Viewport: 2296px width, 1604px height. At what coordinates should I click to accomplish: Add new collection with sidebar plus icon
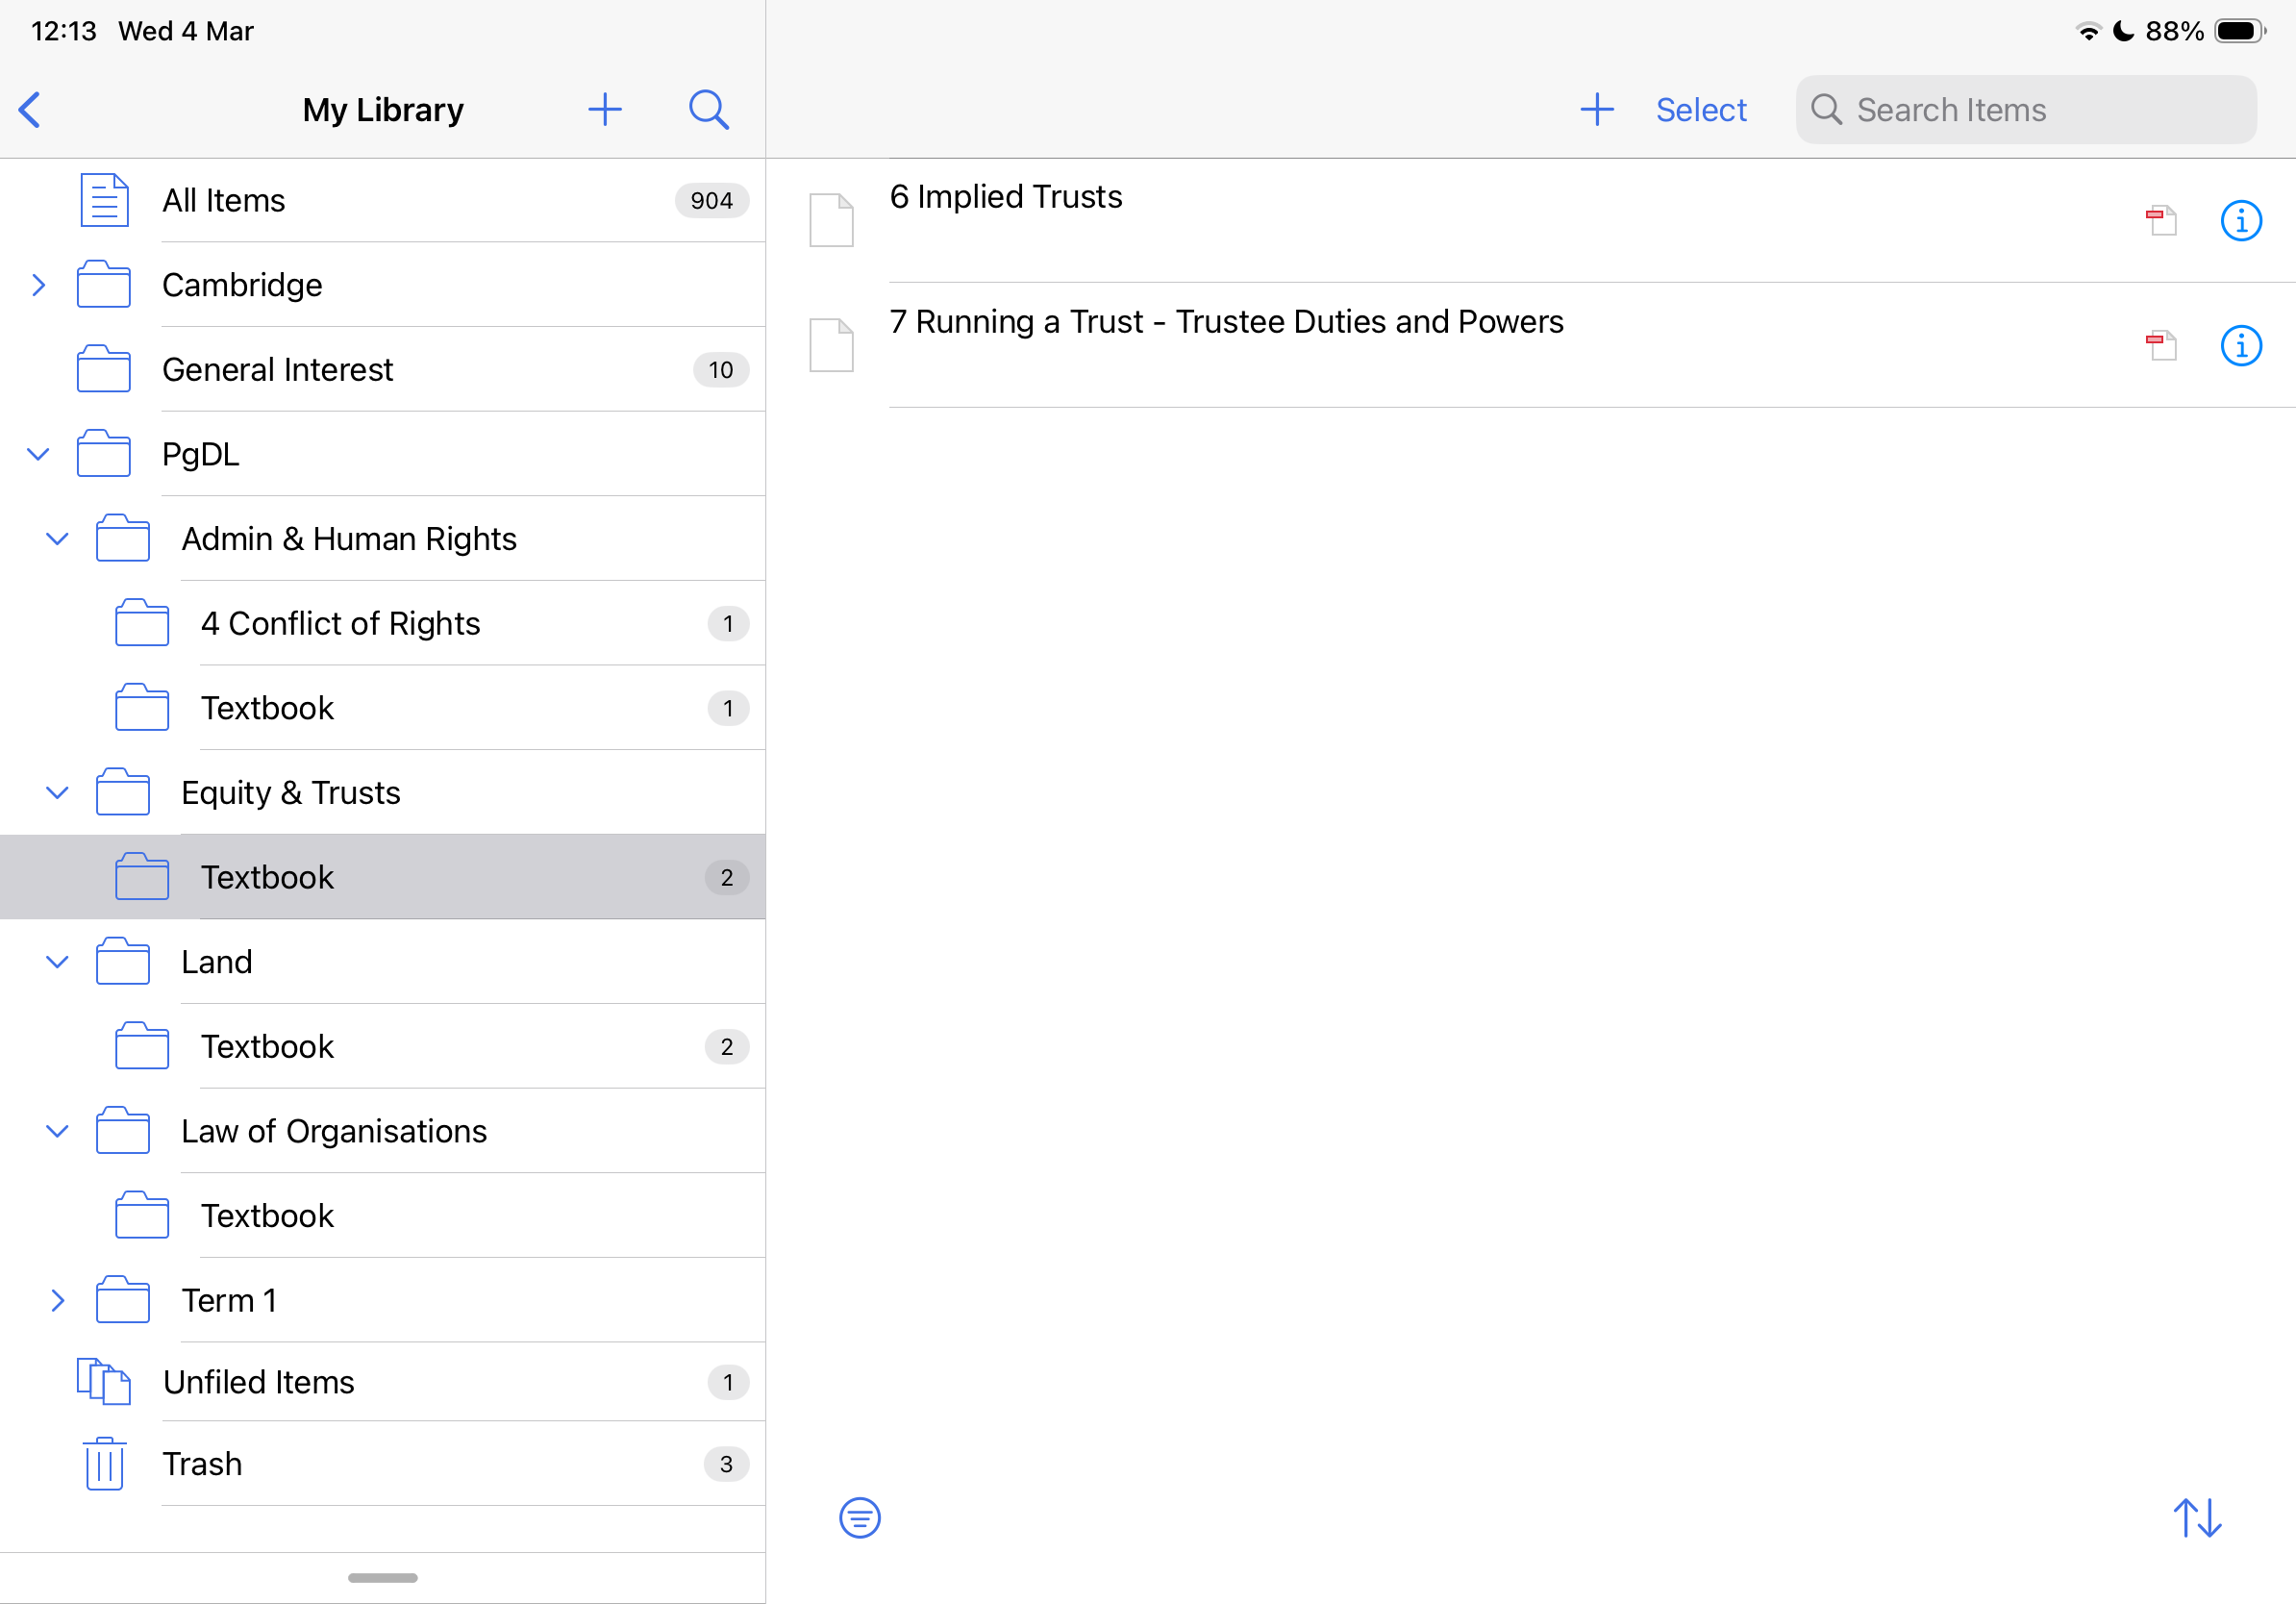(x=604, y=110)
